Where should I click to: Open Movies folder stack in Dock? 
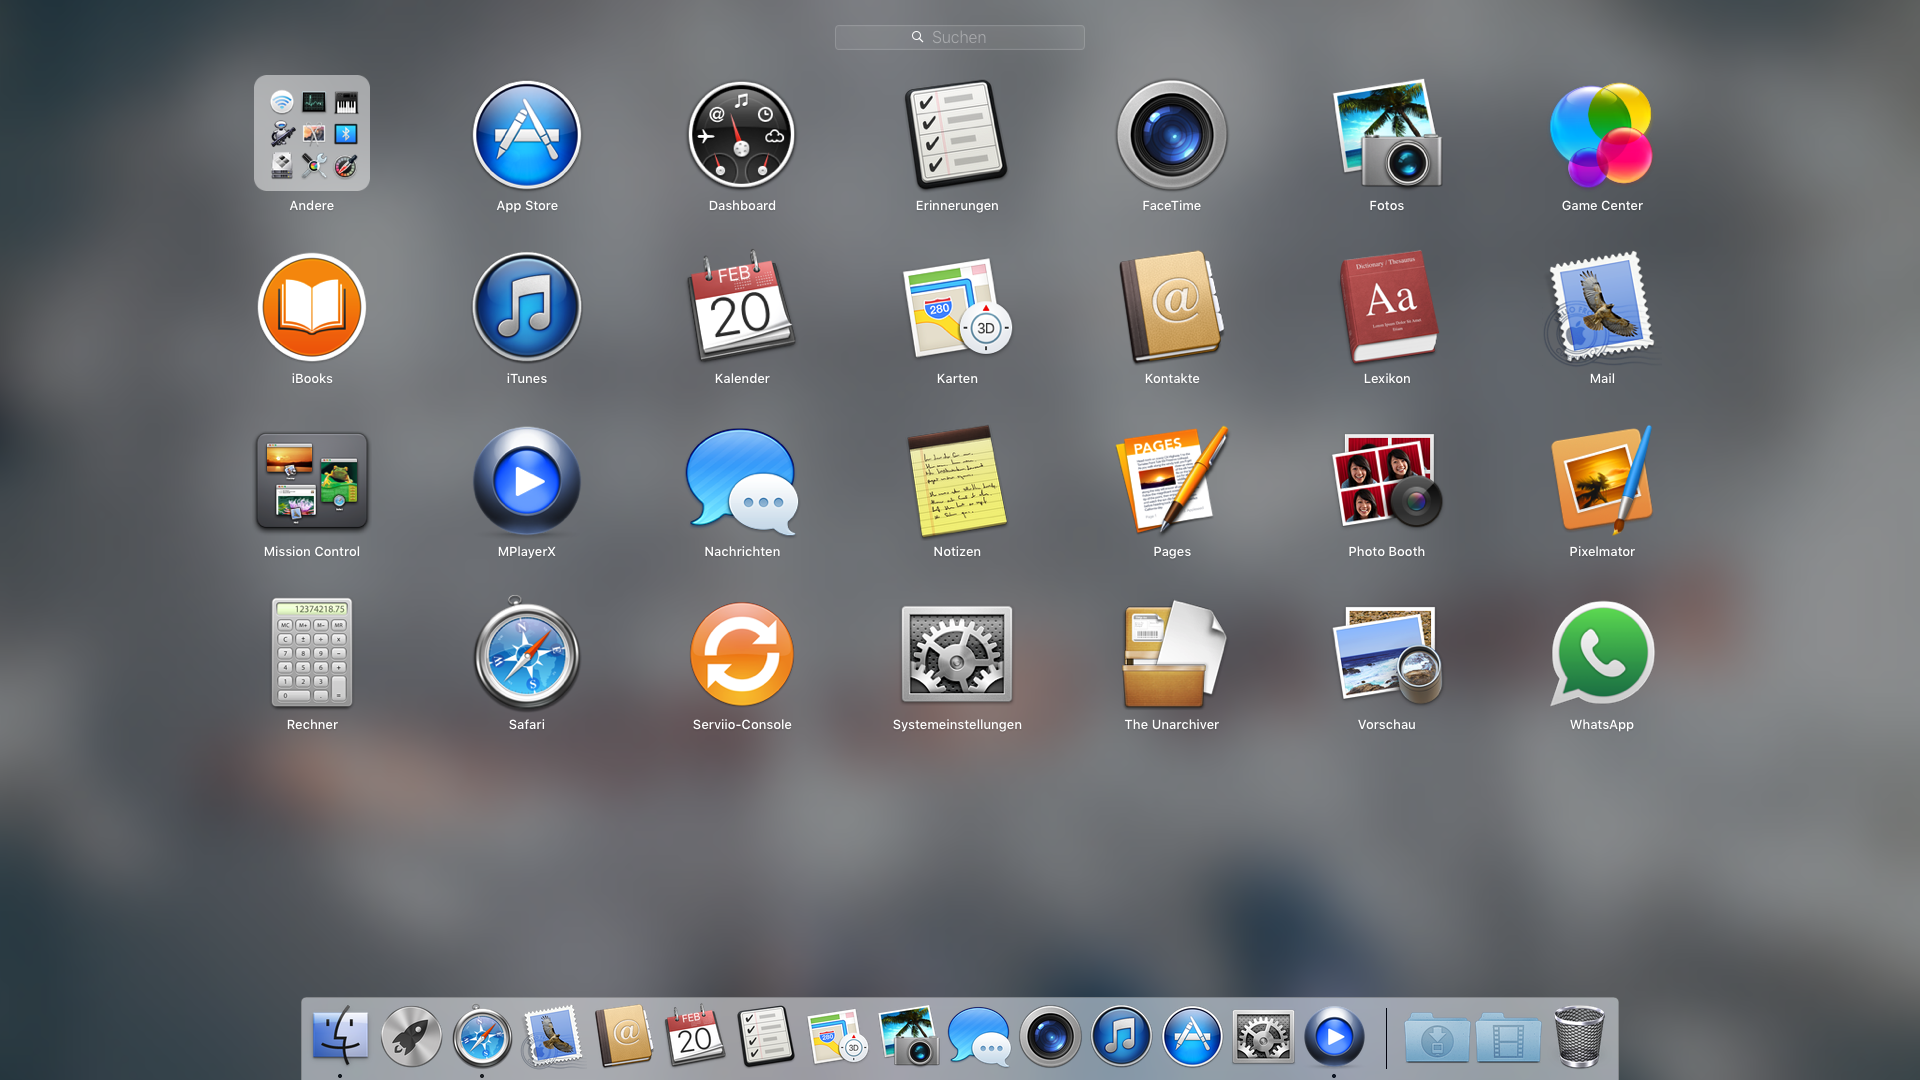point(1507,1038)
